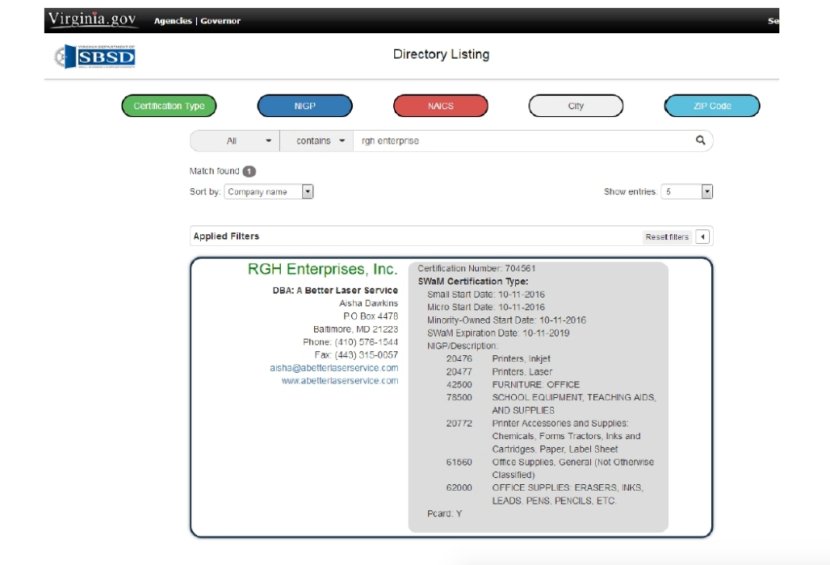Viewport: 830px width, 565px height.
Task: Click SWaM Expiration Date text
Action: (x=498, y=333)
